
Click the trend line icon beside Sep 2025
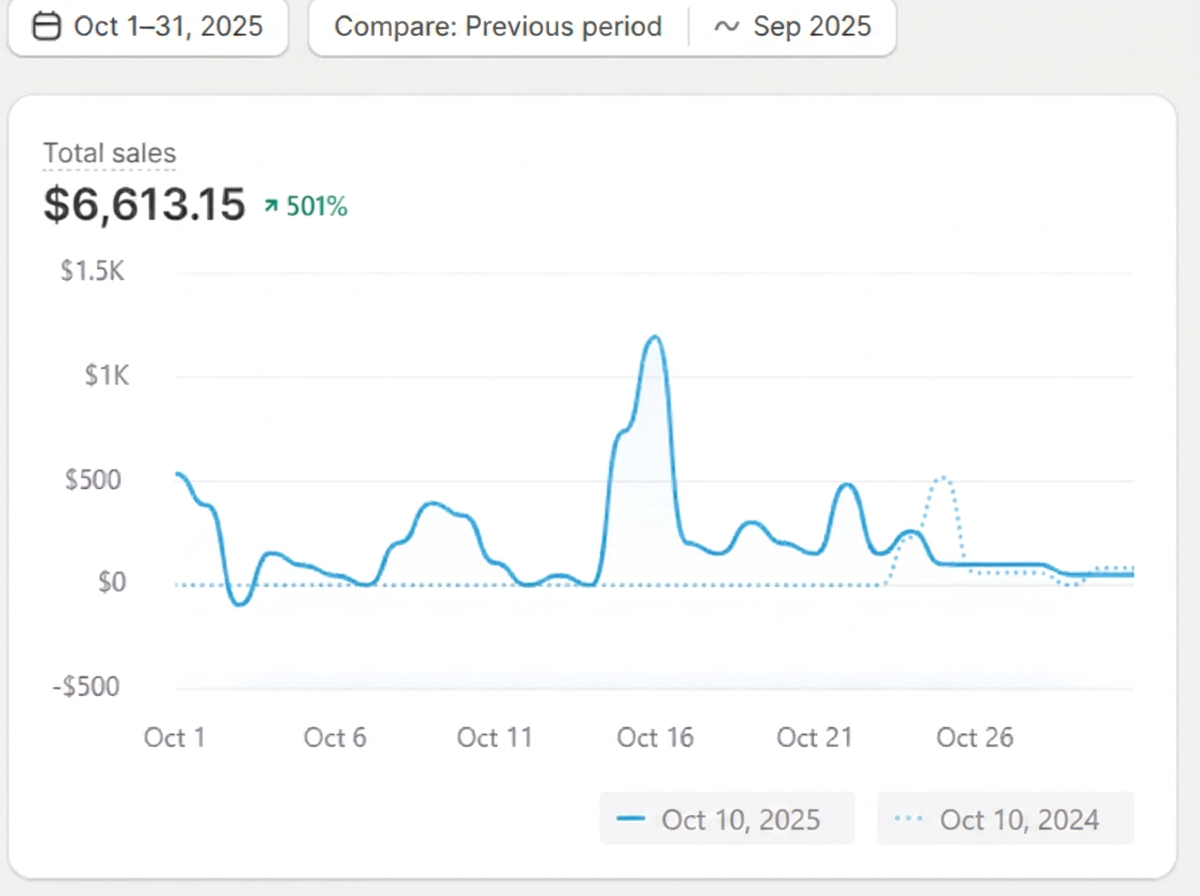(x=726, y=27)
